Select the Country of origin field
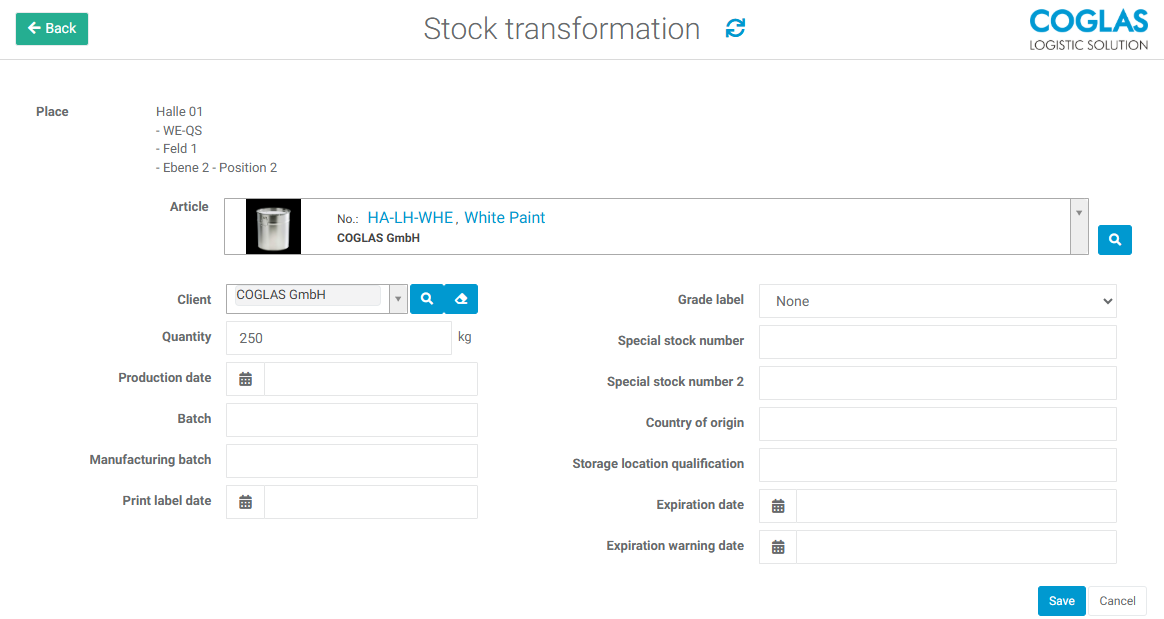 click(x=937, y=424)
